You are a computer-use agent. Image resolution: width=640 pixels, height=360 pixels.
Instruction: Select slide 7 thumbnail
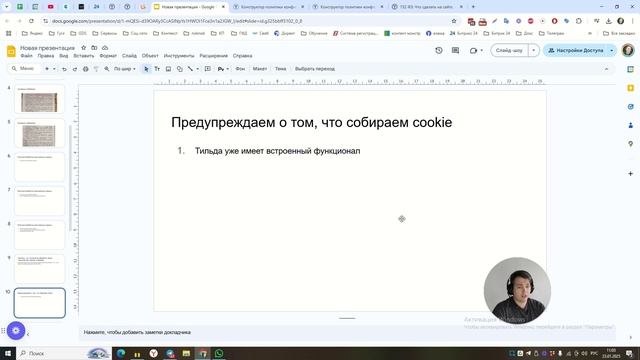coord(39,201)
